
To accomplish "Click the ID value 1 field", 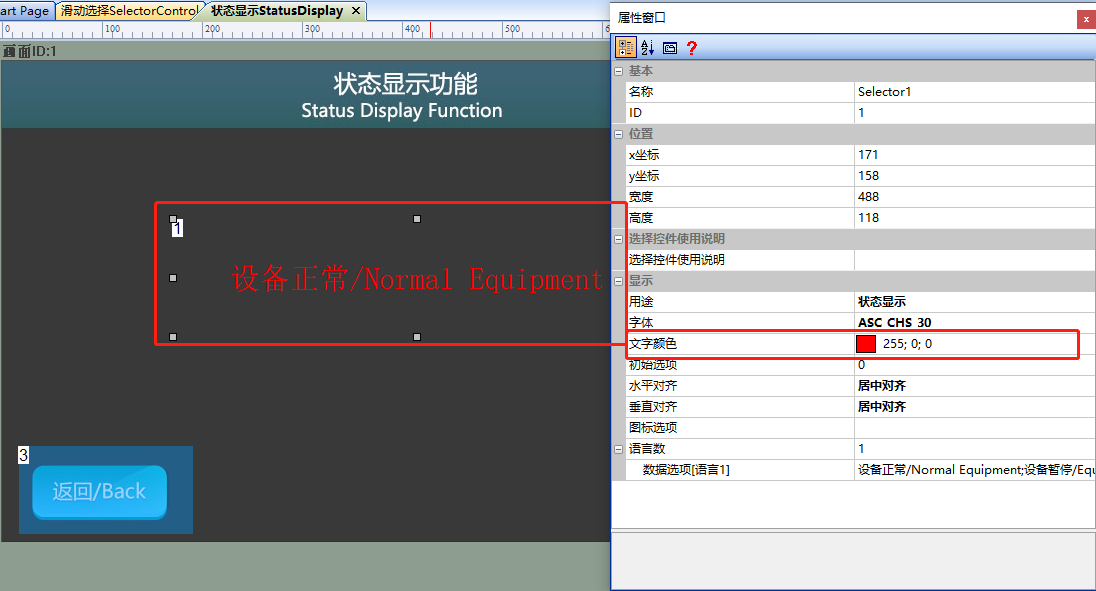I will click(974, 113).
